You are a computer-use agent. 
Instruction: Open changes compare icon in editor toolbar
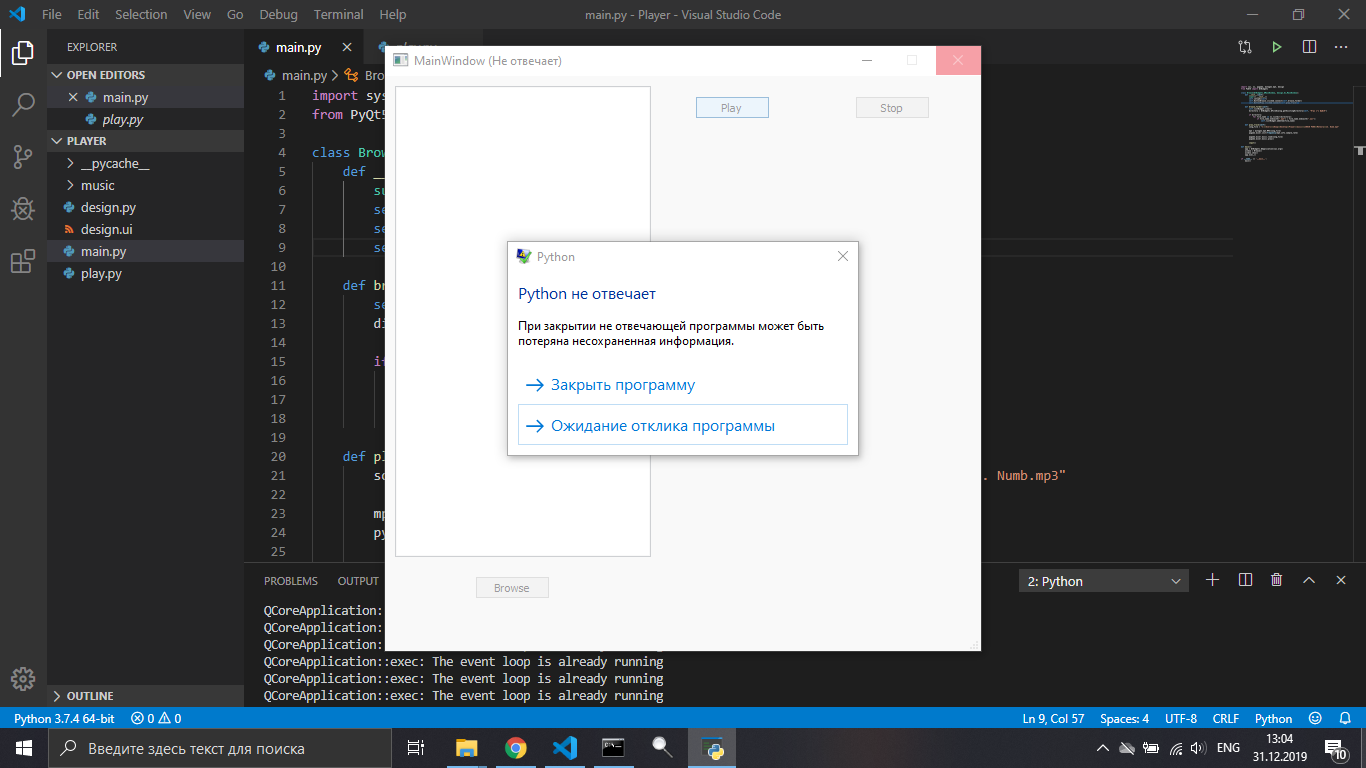(x=1244, y=47)
